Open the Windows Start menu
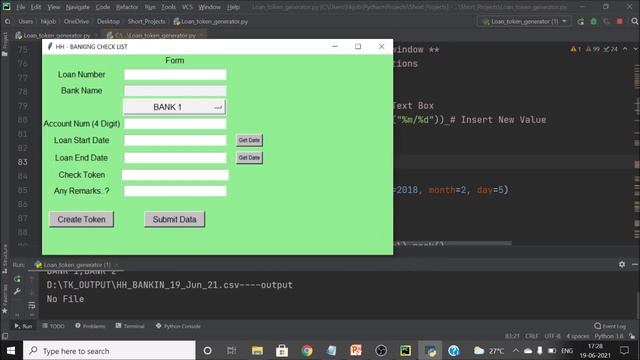Screen dimensions: 640x360 pyautogui.click(x=11, y=351)
